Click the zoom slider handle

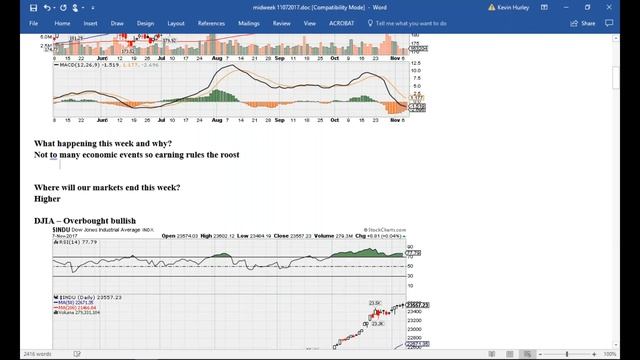[567, 354]
